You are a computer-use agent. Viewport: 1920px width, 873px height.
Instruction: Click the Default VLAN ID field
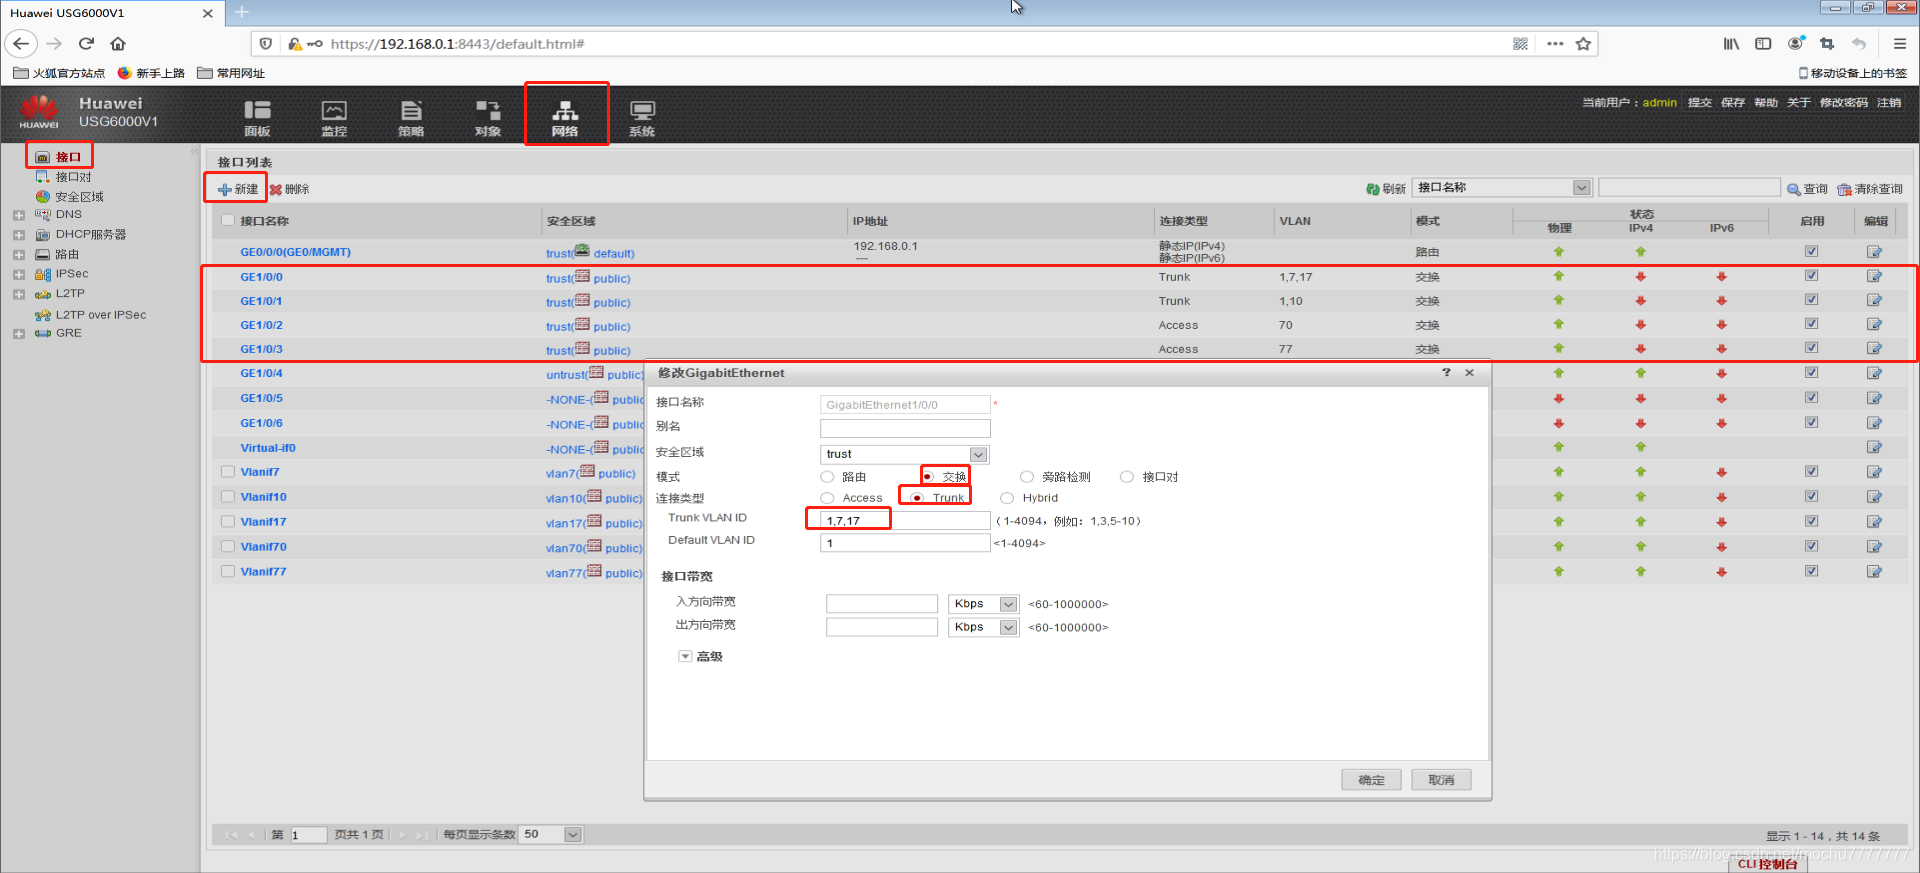[x=905, y=543]
